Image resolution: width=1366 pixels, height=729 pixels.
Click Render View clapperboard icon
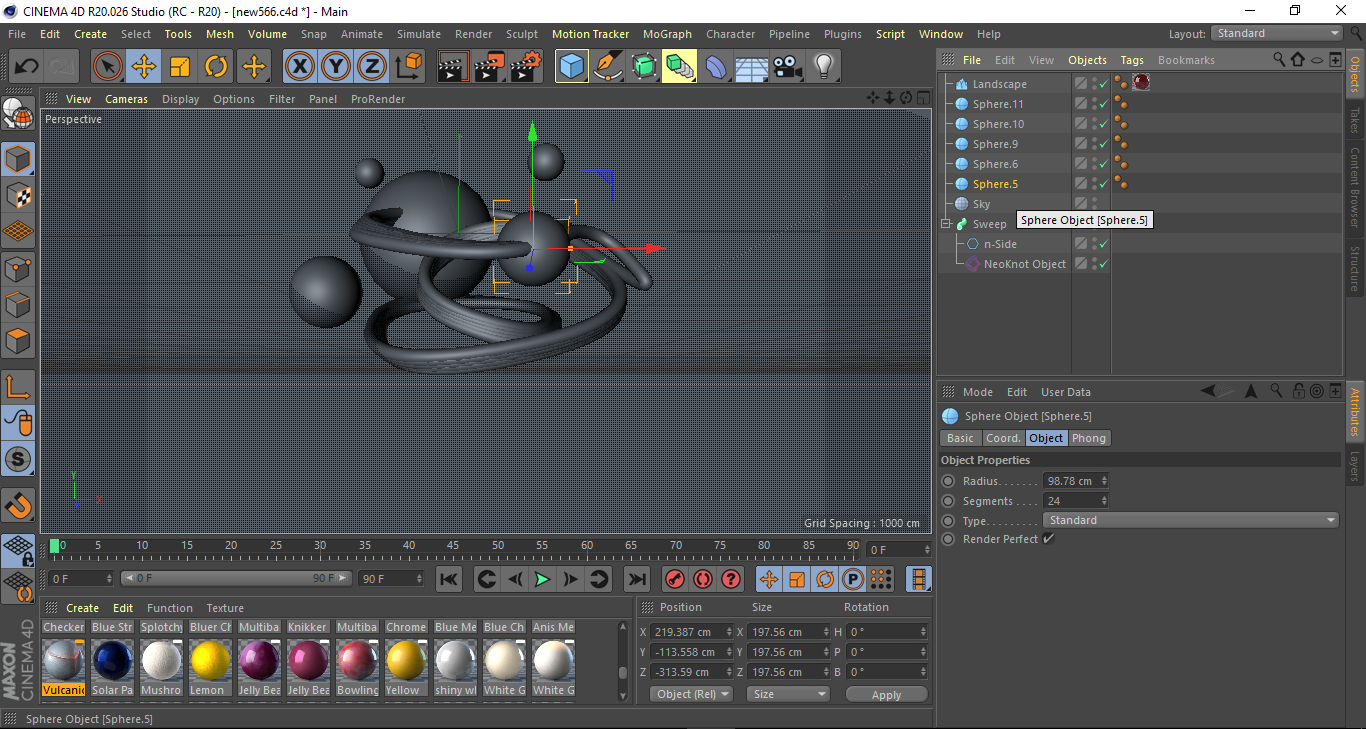click(x=454, y=67)
